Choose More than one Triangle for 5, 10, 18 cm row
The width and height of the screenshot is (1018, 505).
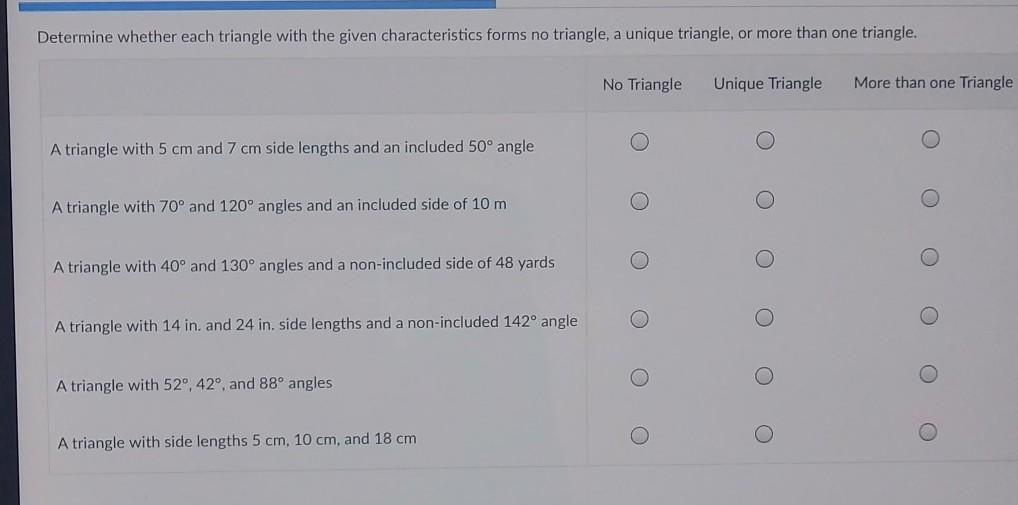930,434
